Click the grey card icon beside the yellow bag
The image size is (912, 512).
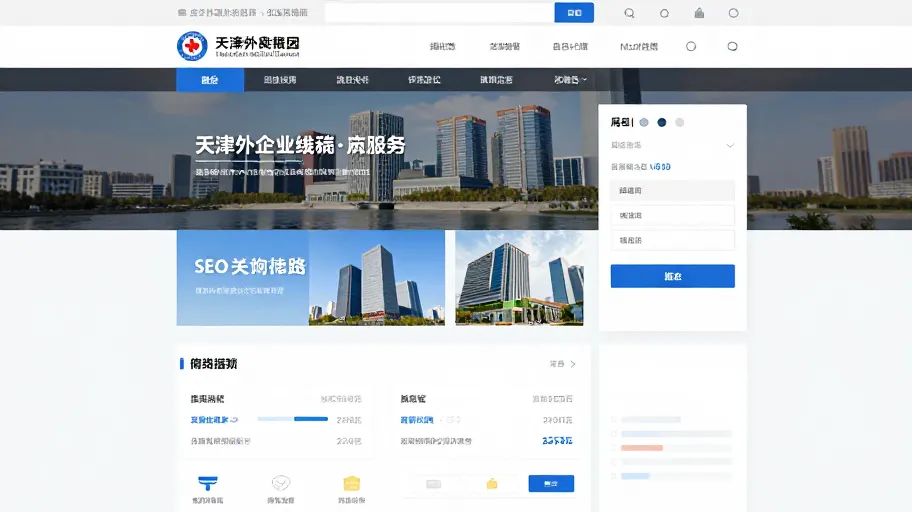(x=433, y=484)
